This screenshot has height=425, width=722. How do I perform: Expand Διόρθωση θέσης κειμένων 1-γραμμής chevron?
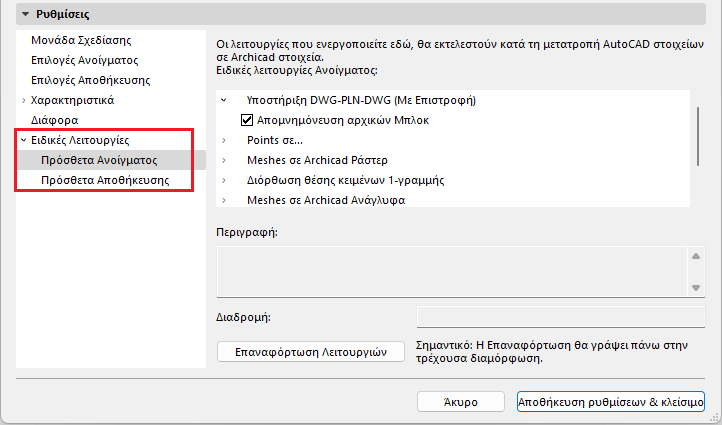coord(225,180)
